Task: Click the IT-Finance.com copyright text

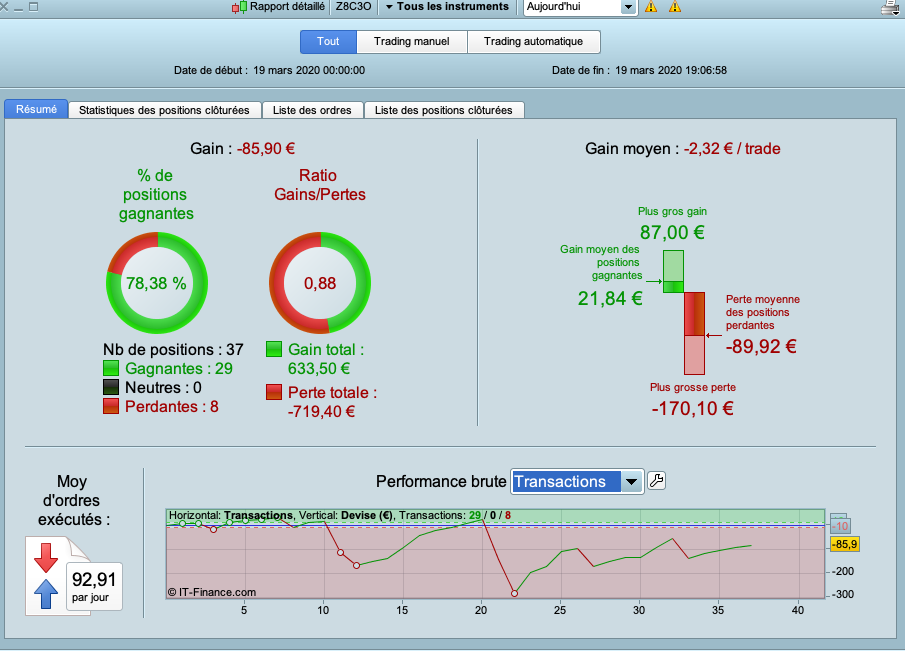Action: click(x=212, y=592)
